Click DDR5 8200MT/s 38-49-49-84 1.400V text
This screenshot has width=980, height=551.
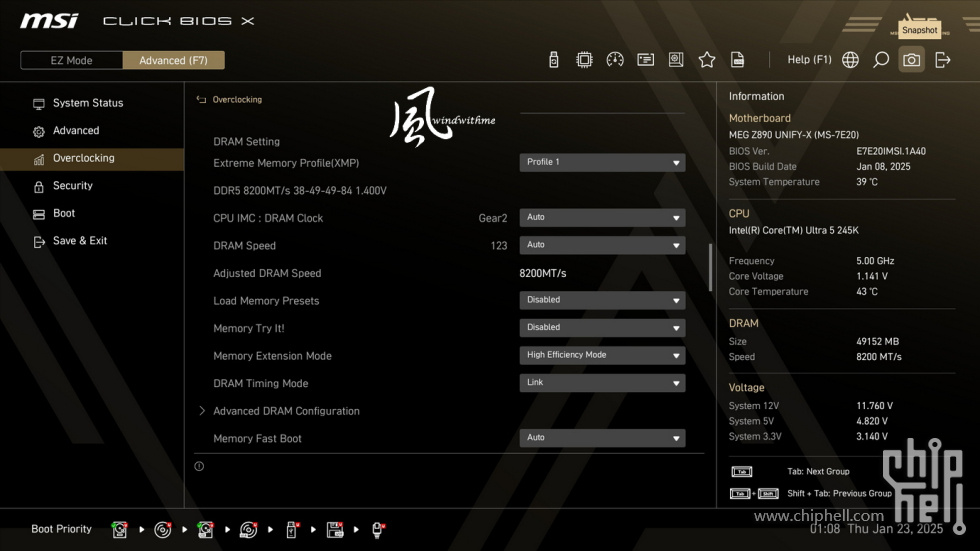[x=300, y=191]
